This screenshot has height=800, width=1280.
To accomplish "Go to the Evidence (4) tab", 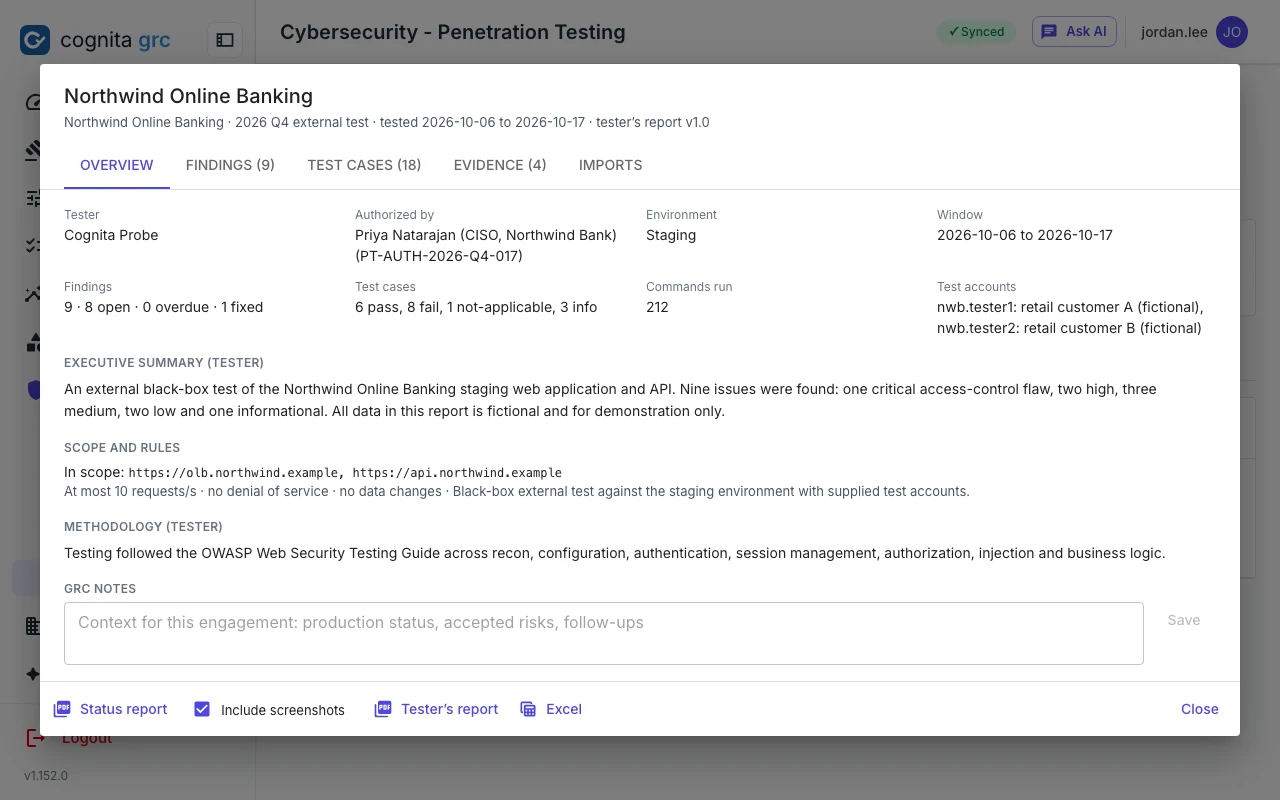I will (x=500, y=165).
